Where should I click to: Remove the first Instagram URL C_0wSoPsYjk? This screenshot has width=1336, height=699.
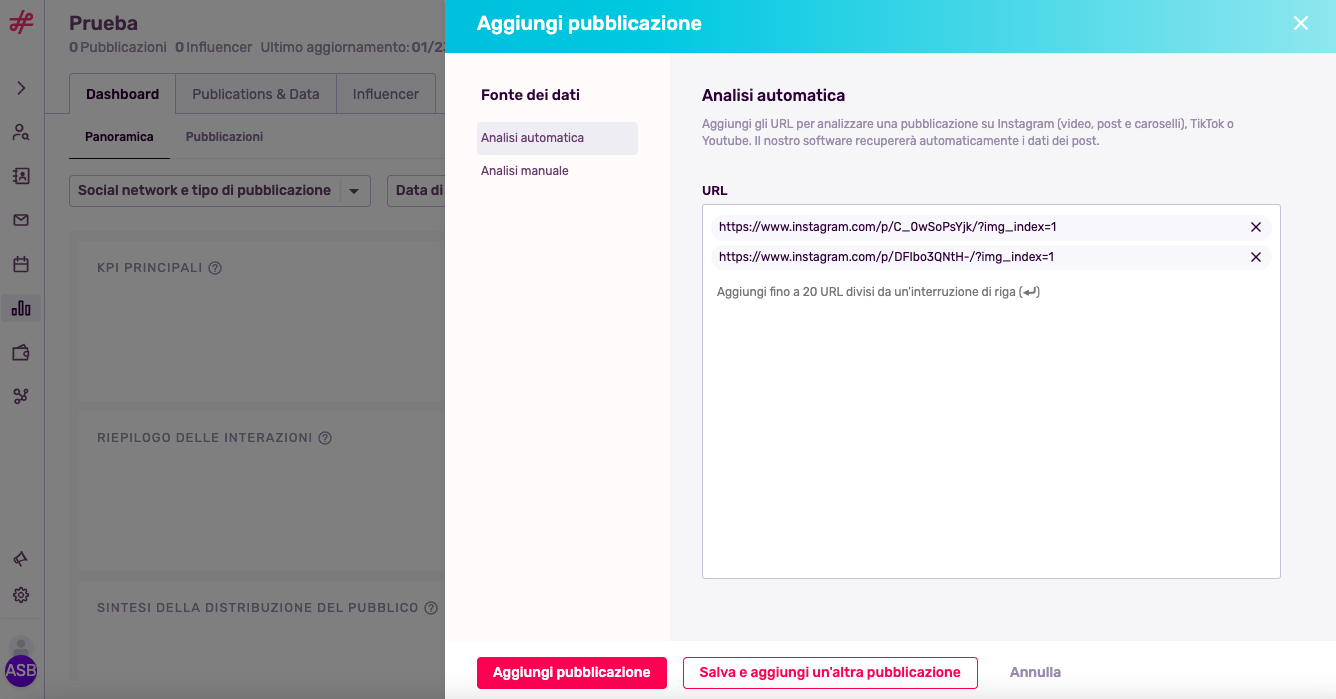point(1256,227)
